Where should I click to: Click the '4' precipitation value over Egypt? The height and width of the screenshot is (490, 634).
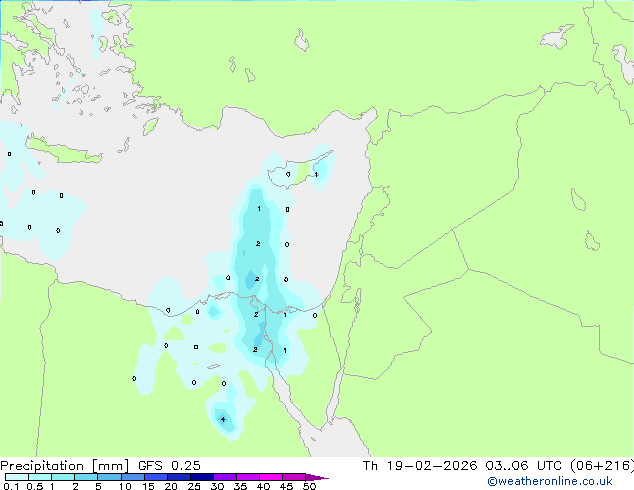[223, 419]
